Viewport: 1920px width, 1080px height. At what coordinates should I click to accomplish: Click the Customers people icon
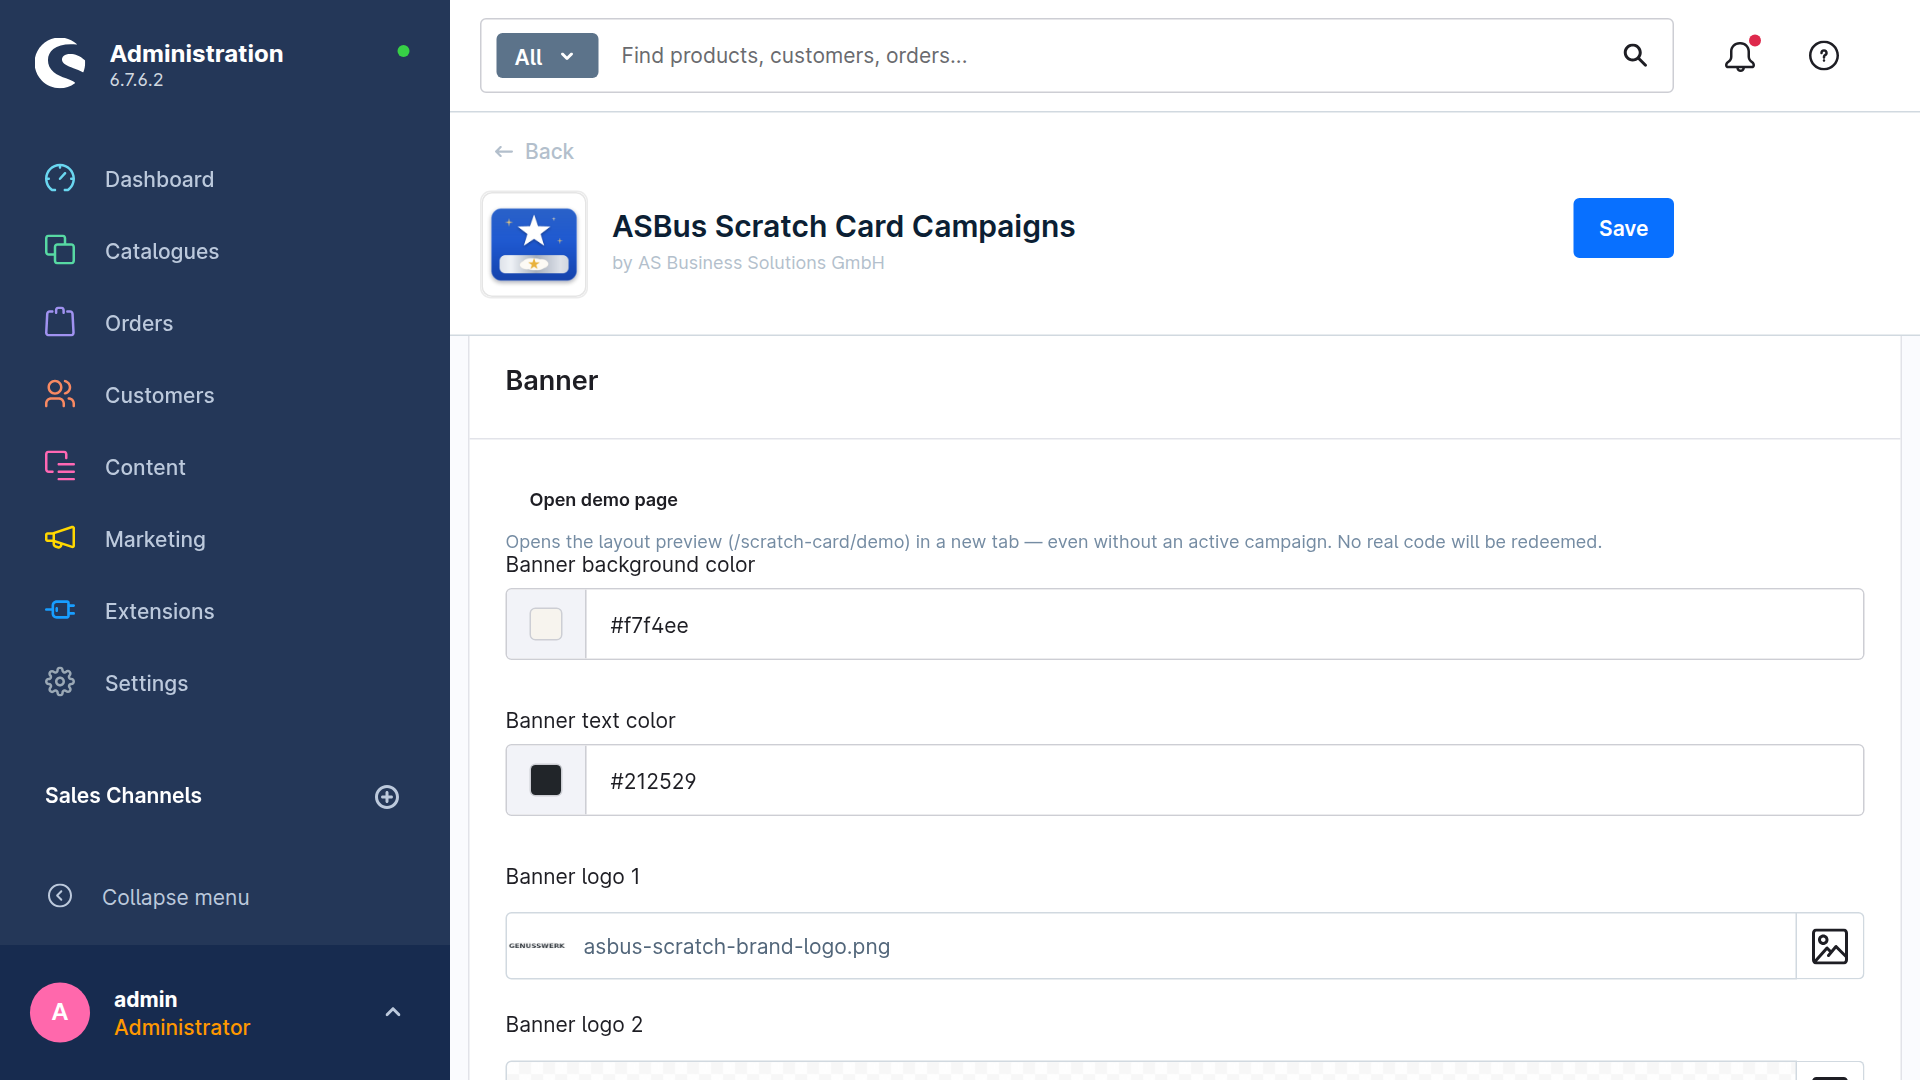[60, 394]
